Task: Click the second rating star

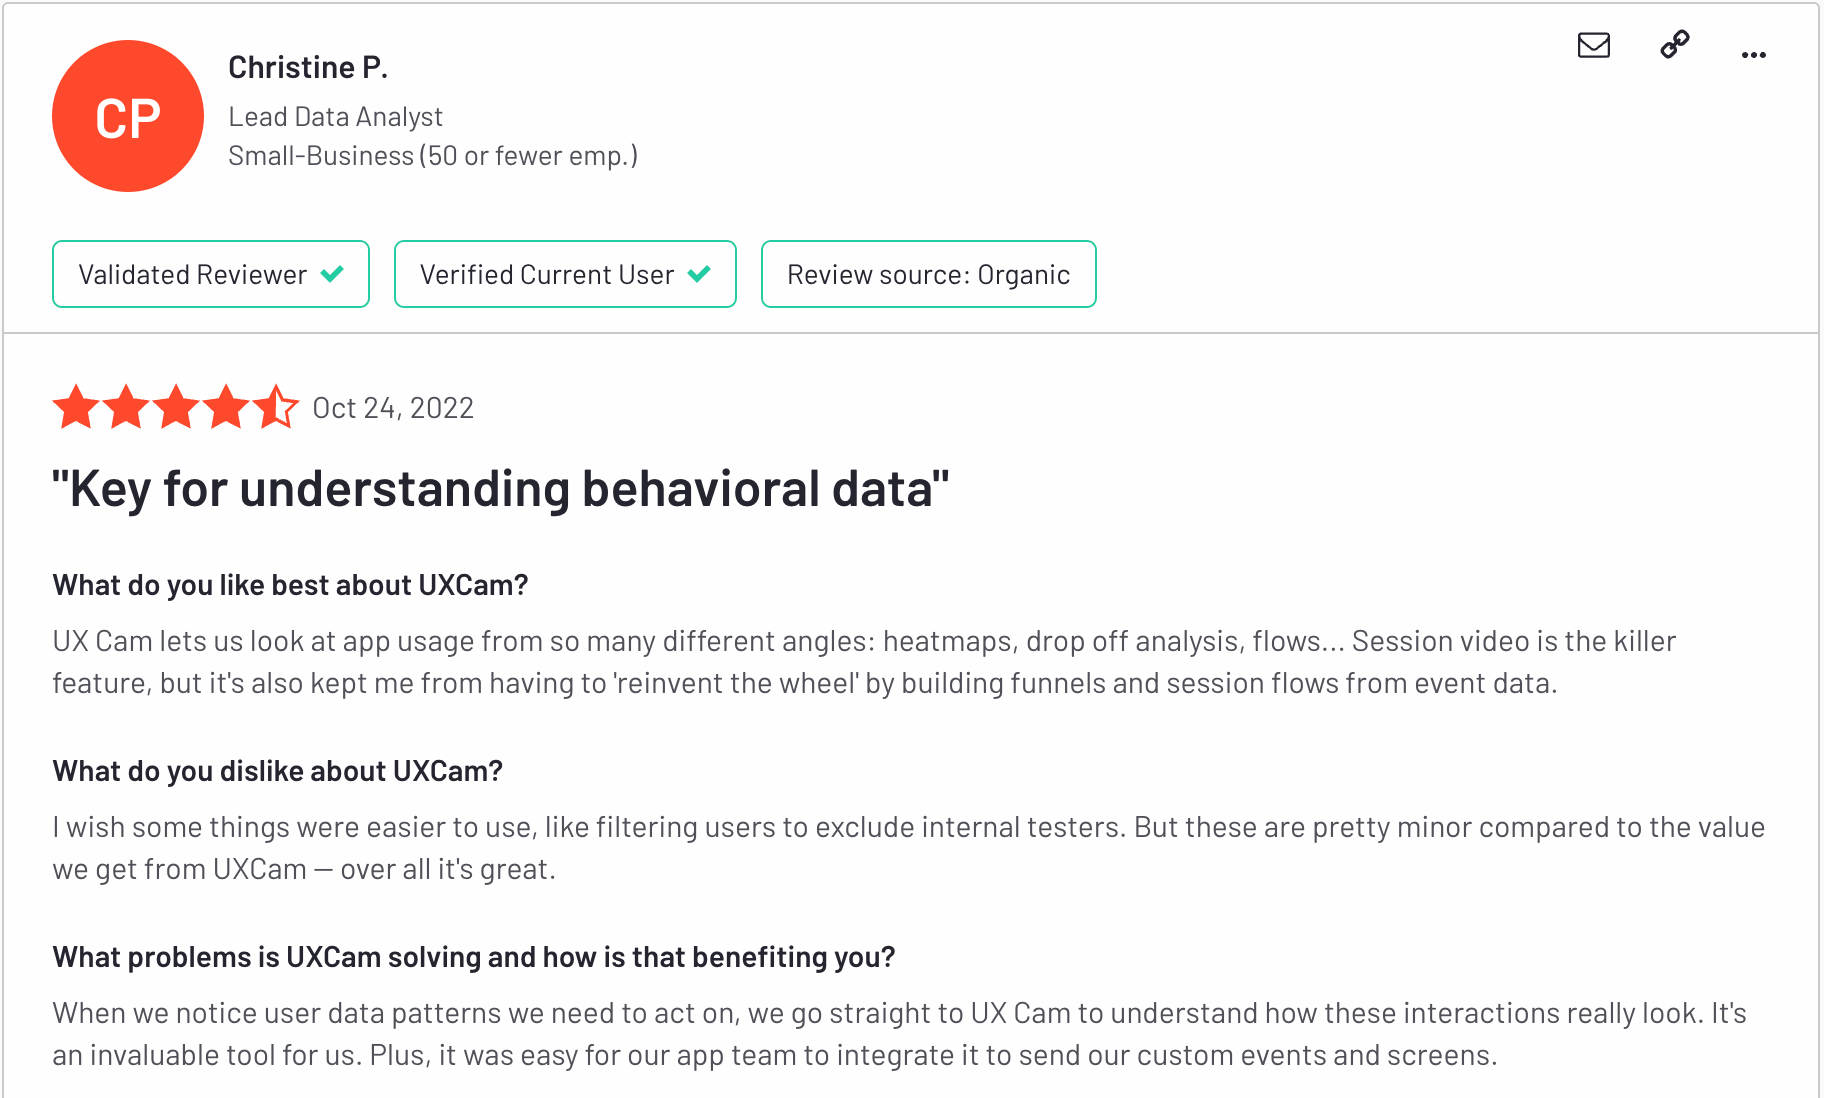Action: [x=126, y=408]
